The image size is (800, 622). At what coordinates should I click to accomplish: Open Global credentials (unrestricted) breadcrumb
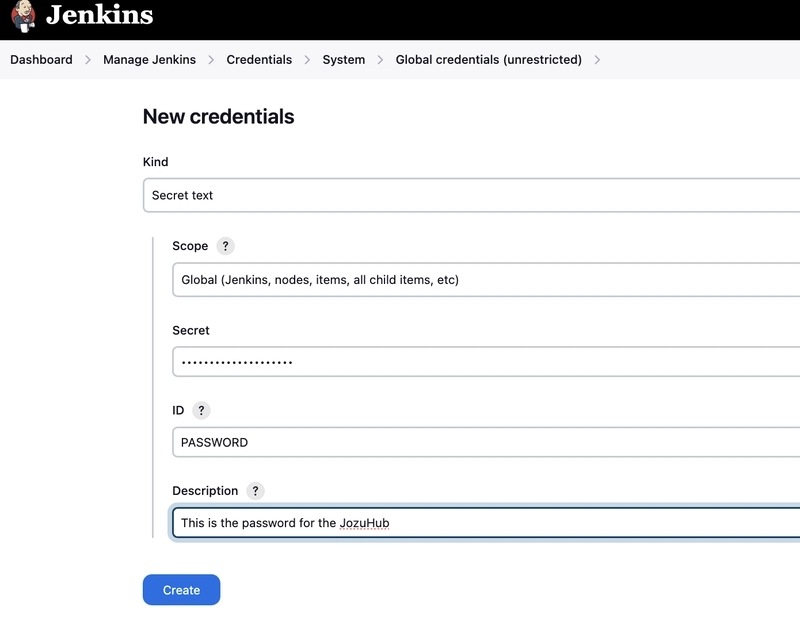click(x=488, y=60)
